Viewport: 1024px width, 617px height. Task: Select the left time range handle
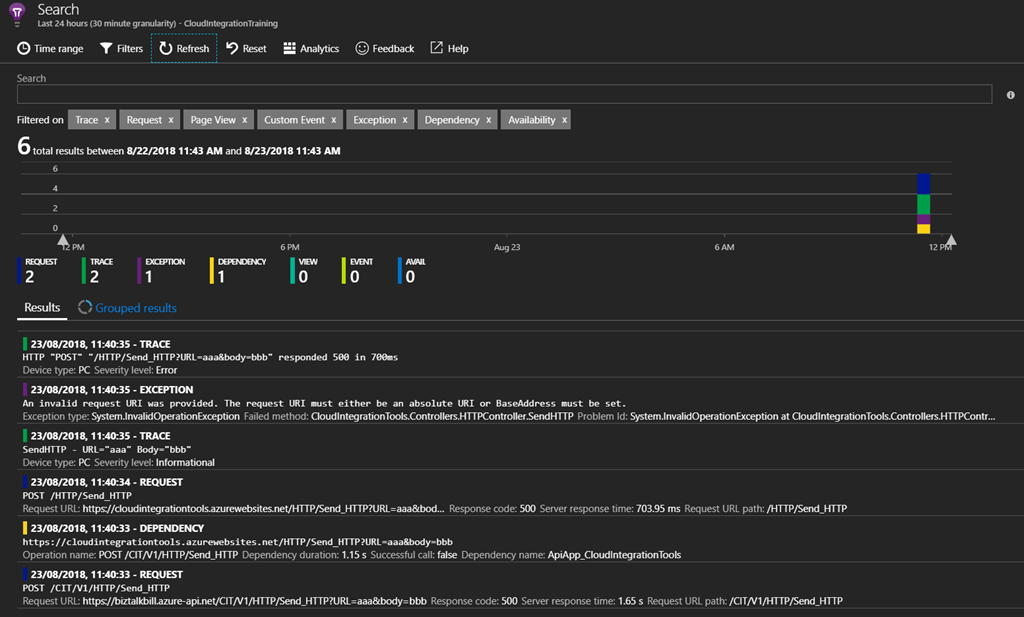coord(63,240)
